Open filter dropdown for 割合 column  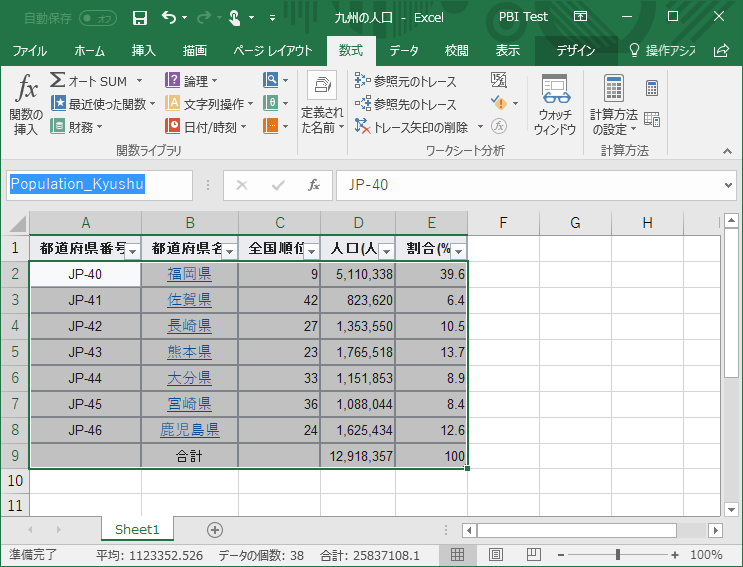[458, 251]
